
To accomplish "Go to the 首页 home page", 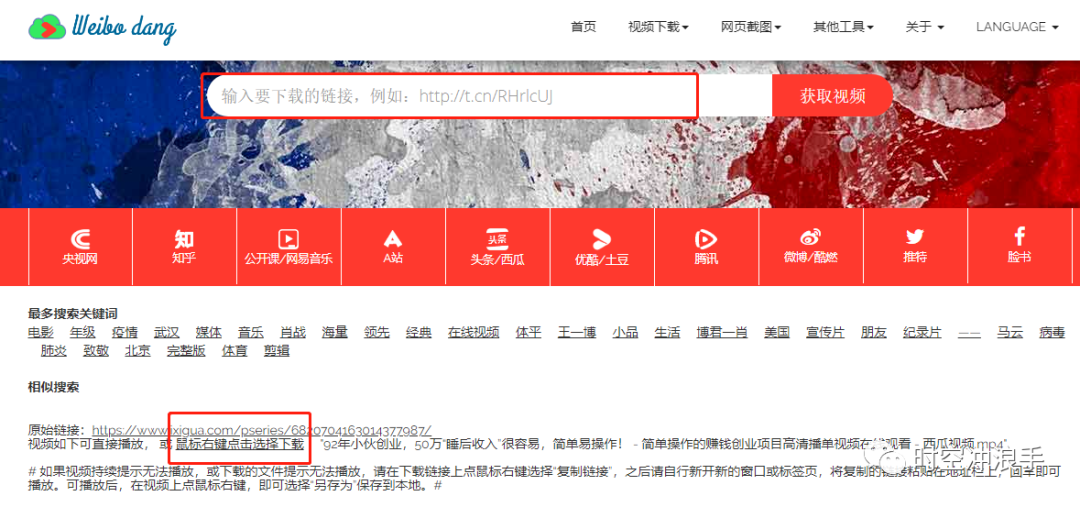I will coord(583,27).
